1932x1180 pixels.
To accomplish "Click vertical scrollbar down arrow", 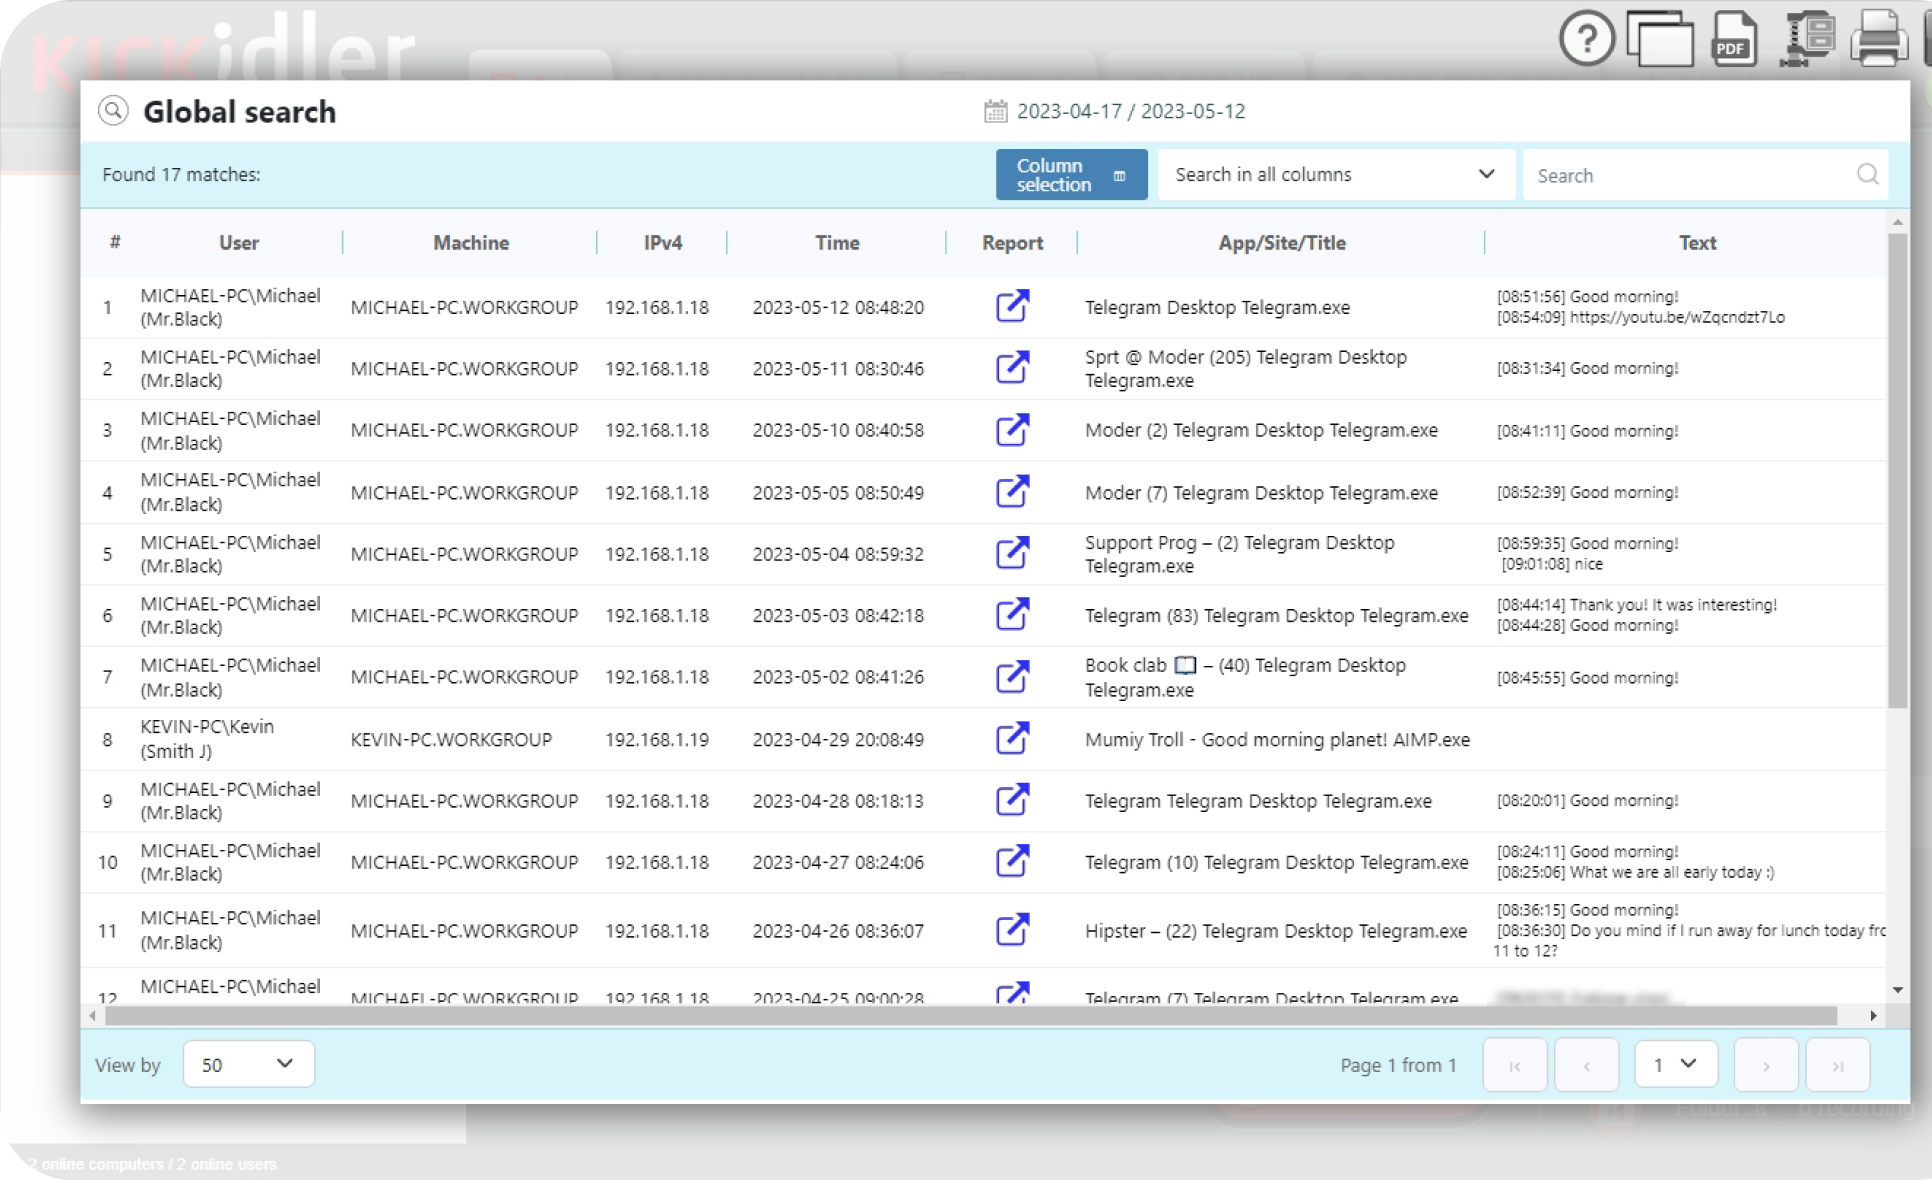I will point(1897,990).
